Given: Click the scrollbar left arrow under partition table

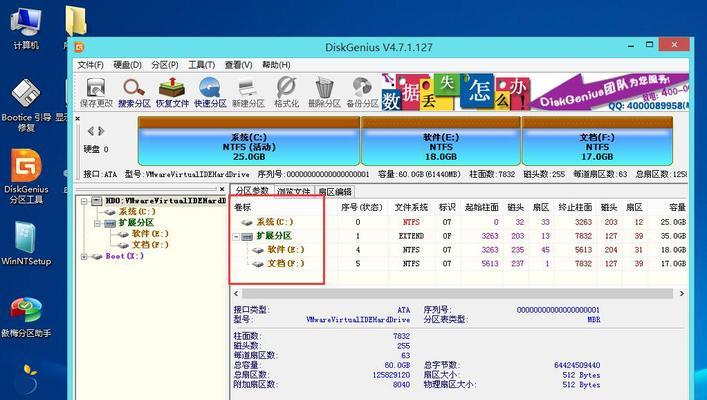Looking at the screenshot, I should (x=236, y=294).
